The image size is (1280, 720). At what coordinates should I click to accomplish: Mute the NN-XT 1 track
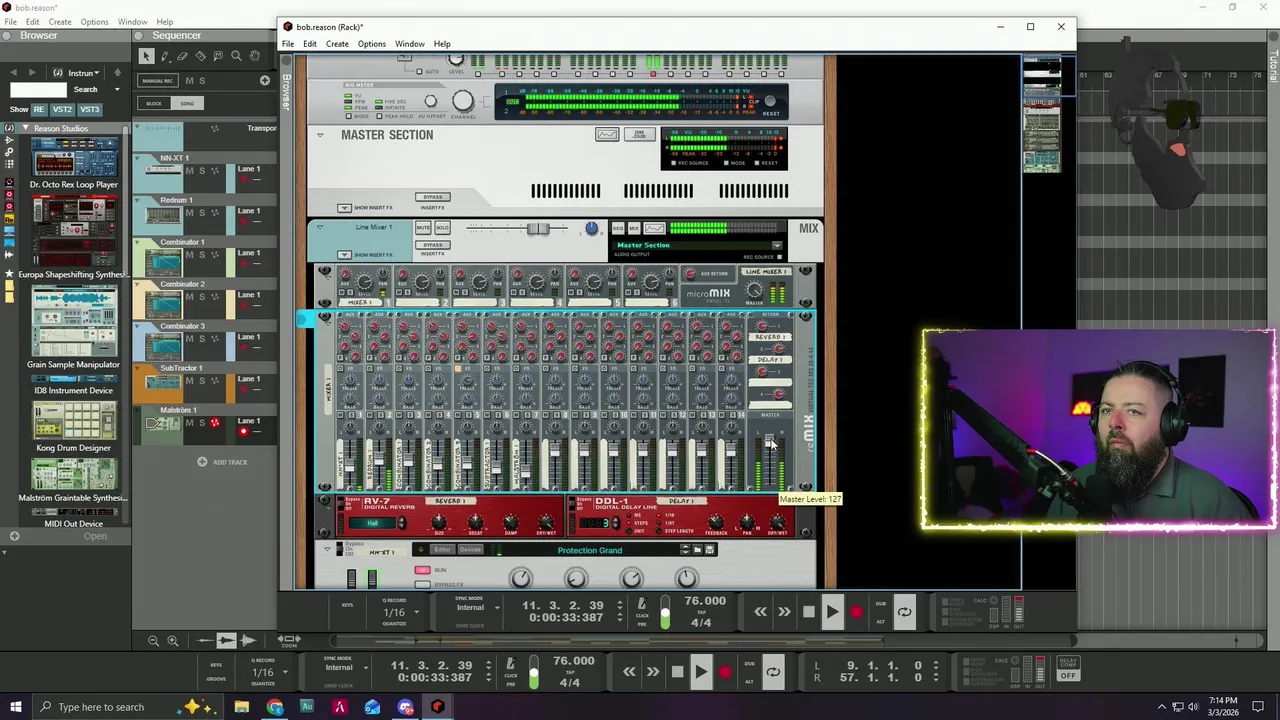pyautogui.click(x=189, y=171)
